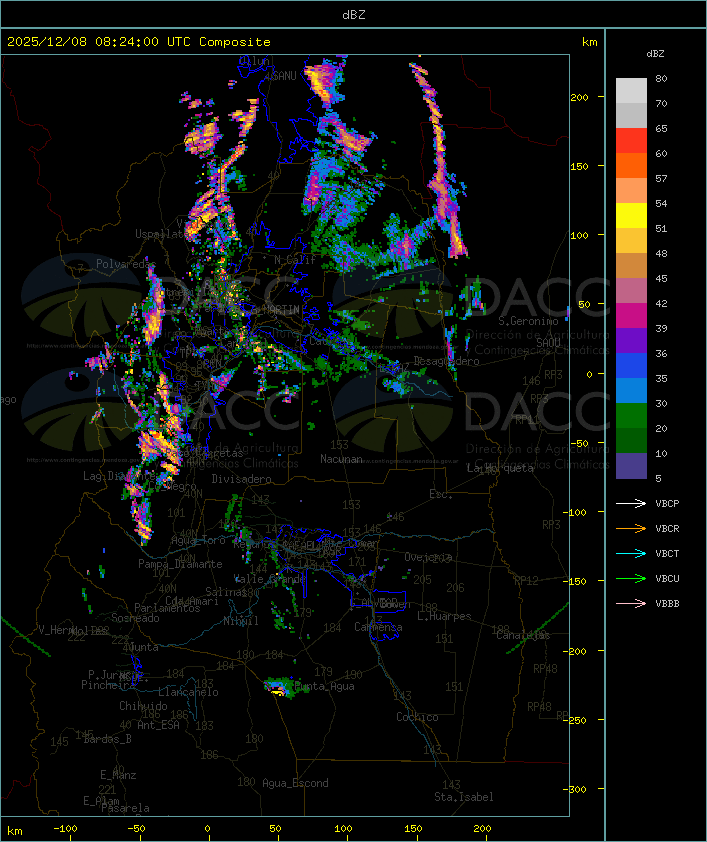The width and height of the screenshot is (707, 842).
Task: Select the VBCR legend label
Action: coord(667,529)
